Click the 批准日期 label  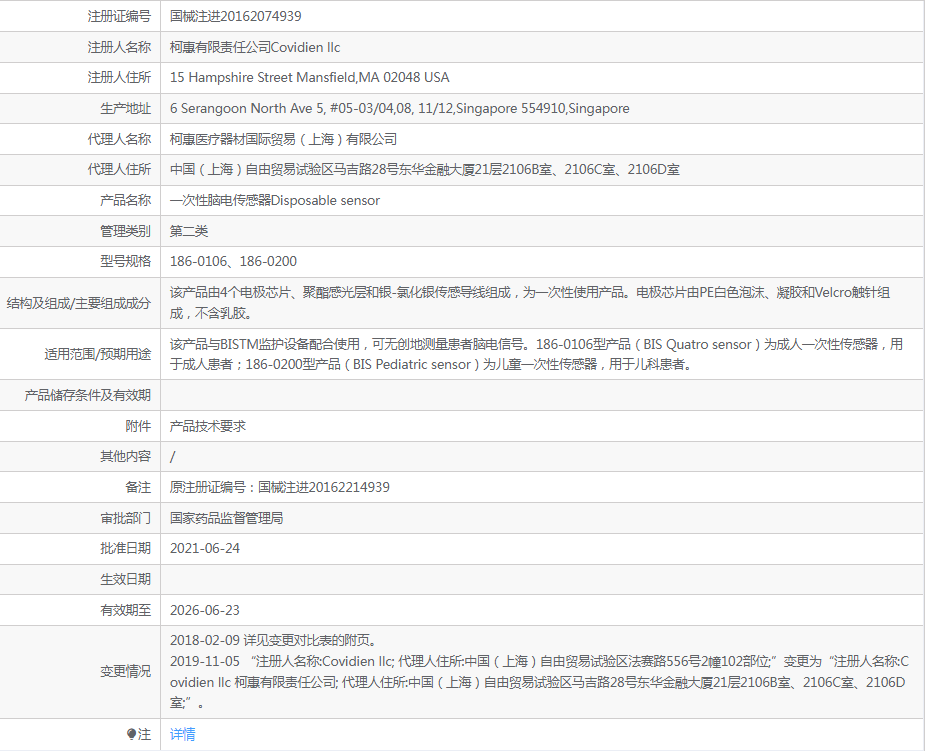(x=125, y=548)
